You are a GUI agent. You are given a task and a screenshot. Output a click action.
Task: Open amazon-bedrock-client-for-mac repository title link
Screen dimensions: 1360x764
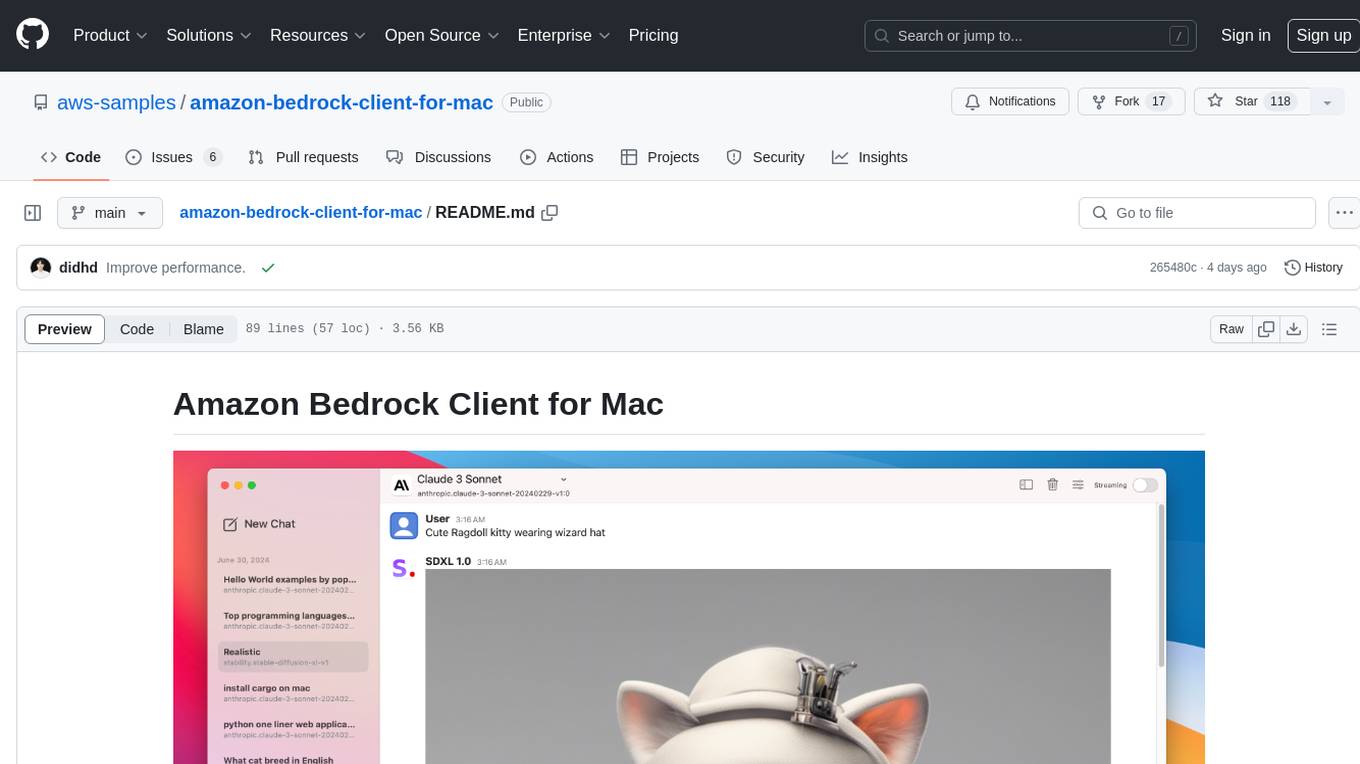point(341,102)
